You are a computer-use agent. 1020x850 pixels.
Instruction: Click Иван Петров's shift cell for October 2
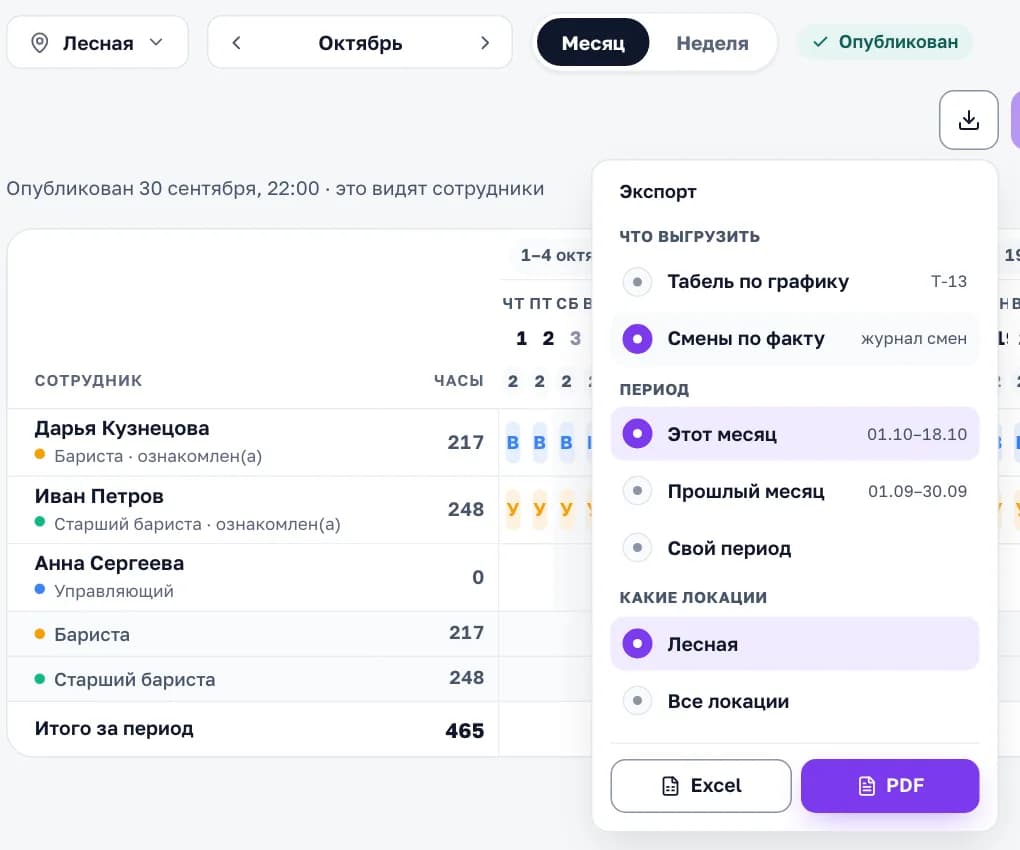coord(540,509)
